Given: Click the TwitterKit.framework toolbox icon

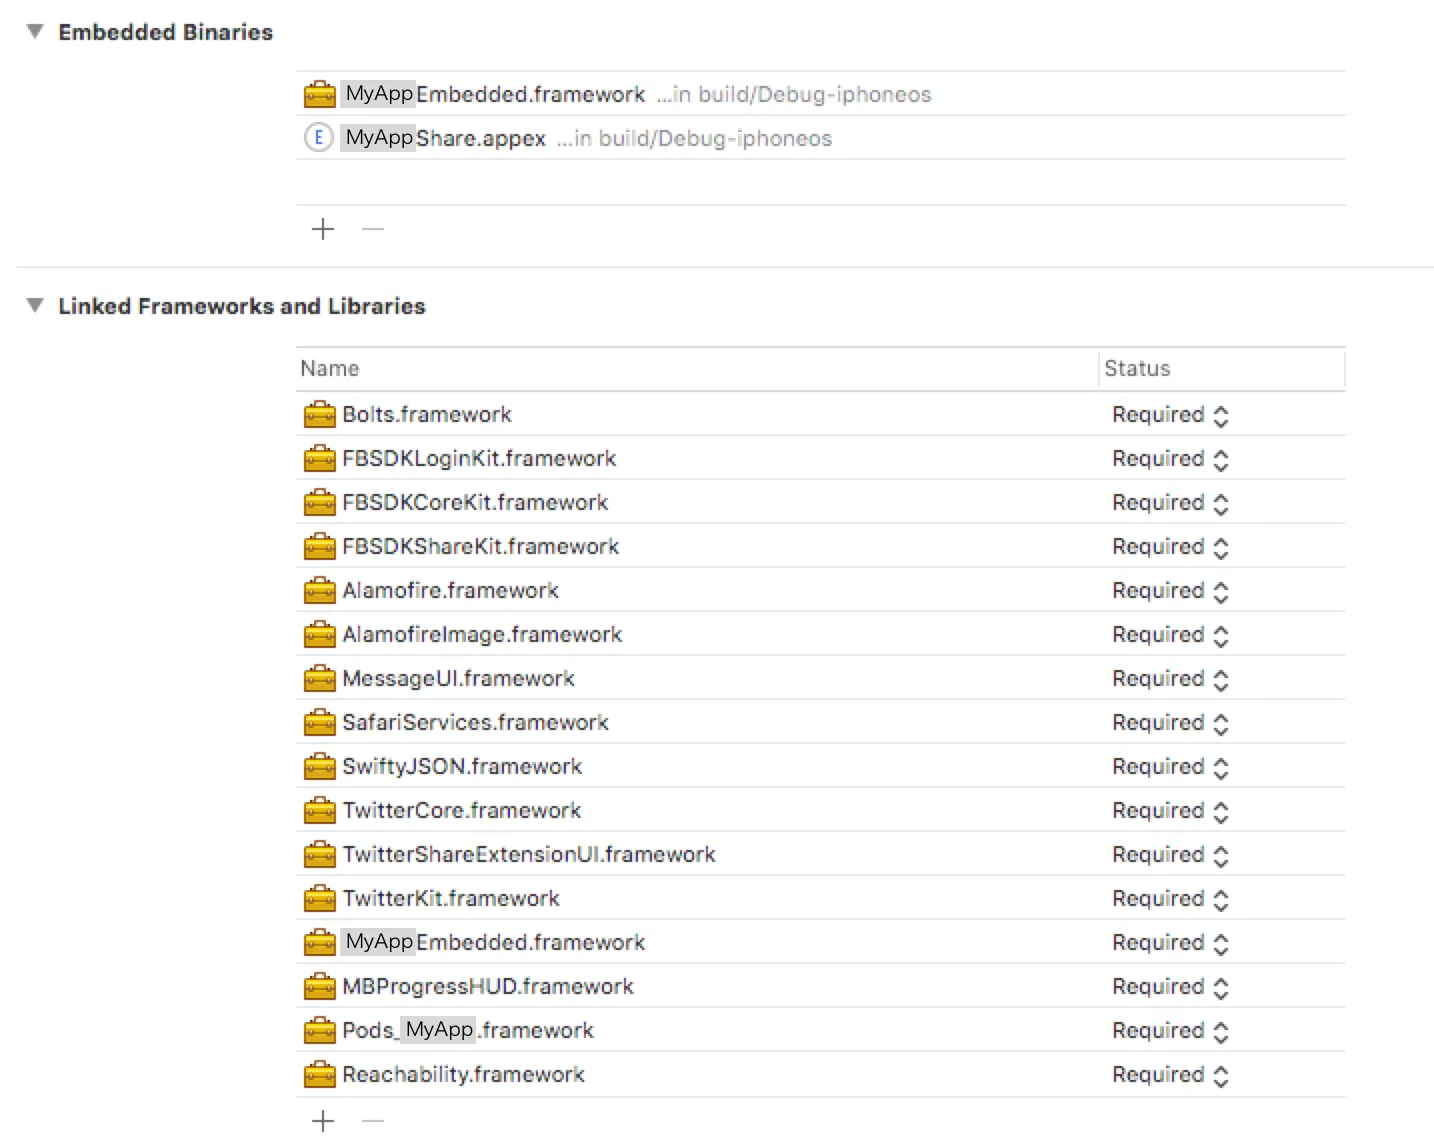Looking at the screenshot, I should (319, 899).
